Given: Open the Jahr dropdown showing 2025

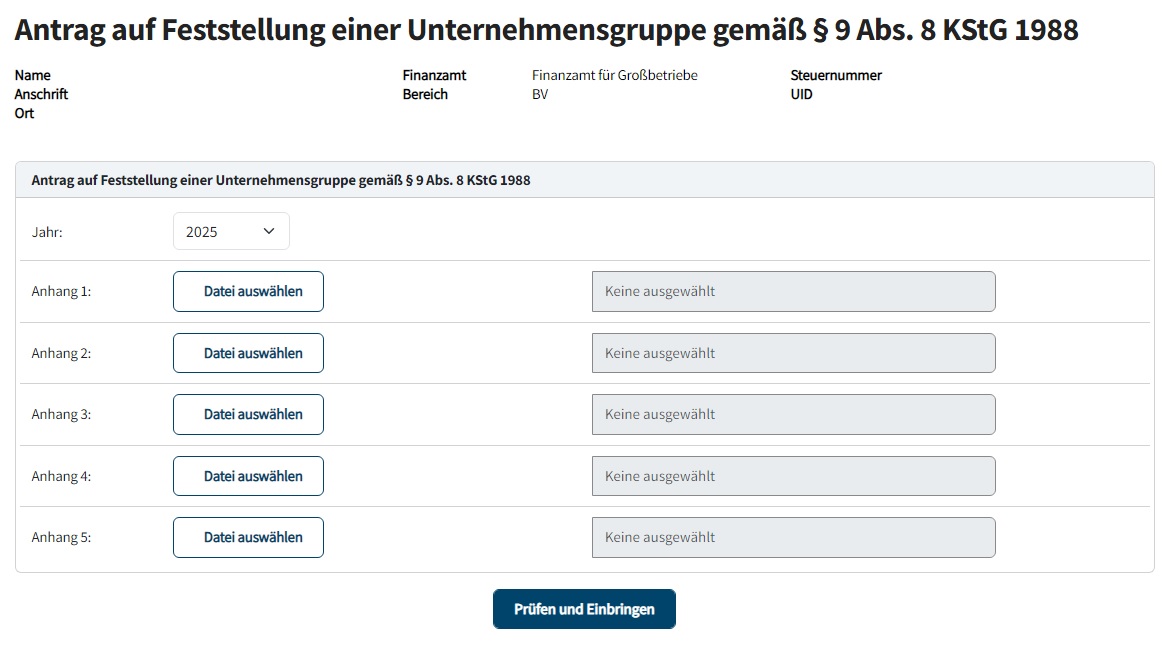Looking at the screenshot, I should 231,231.
